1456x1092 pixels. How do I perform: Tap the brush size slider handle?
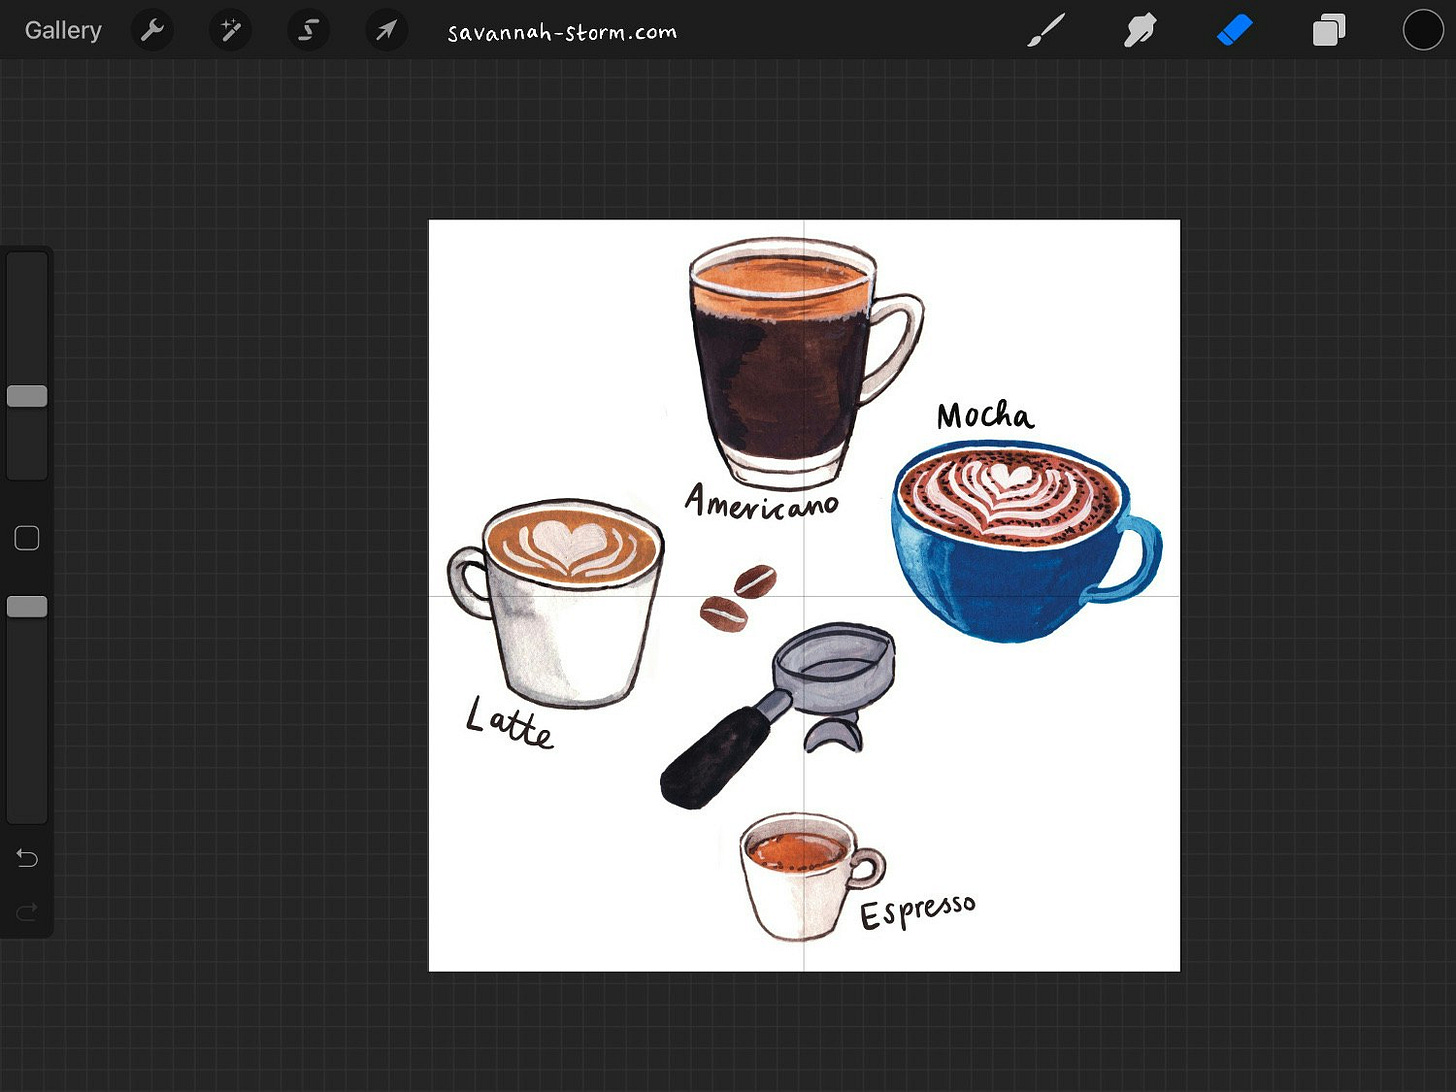27,395
